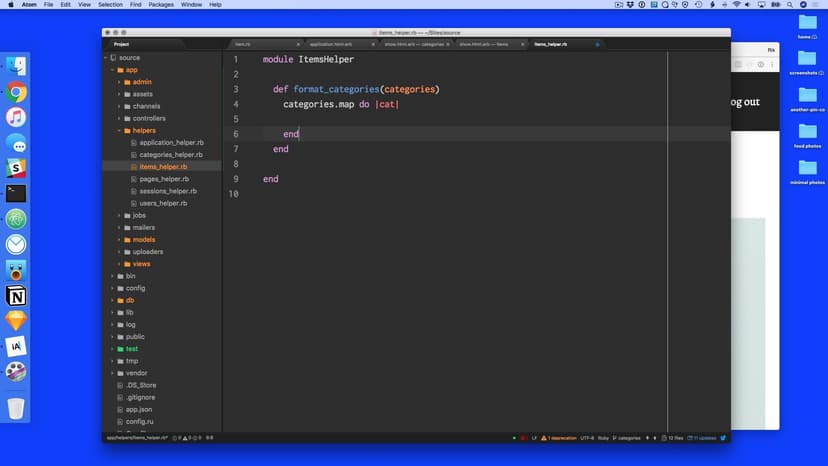The height and width of the screenshot is (466, 828).
Task: Click the Twitter bird icon in status bar
Action: (x=722, y=438)
